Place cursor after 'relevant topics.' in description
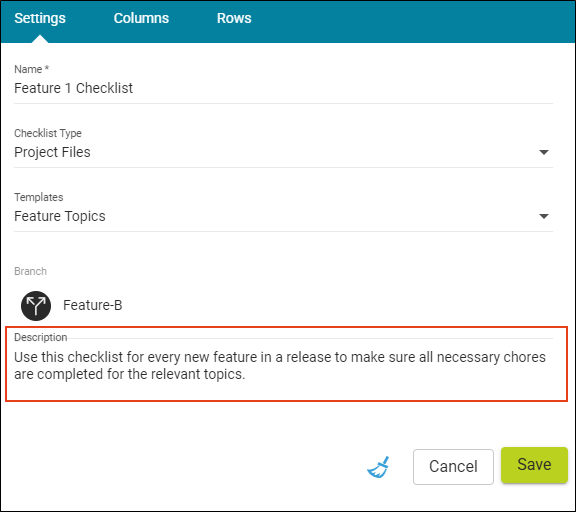Image resolution: width=576 pixels, height=512 pixels. tap(246, 374)
